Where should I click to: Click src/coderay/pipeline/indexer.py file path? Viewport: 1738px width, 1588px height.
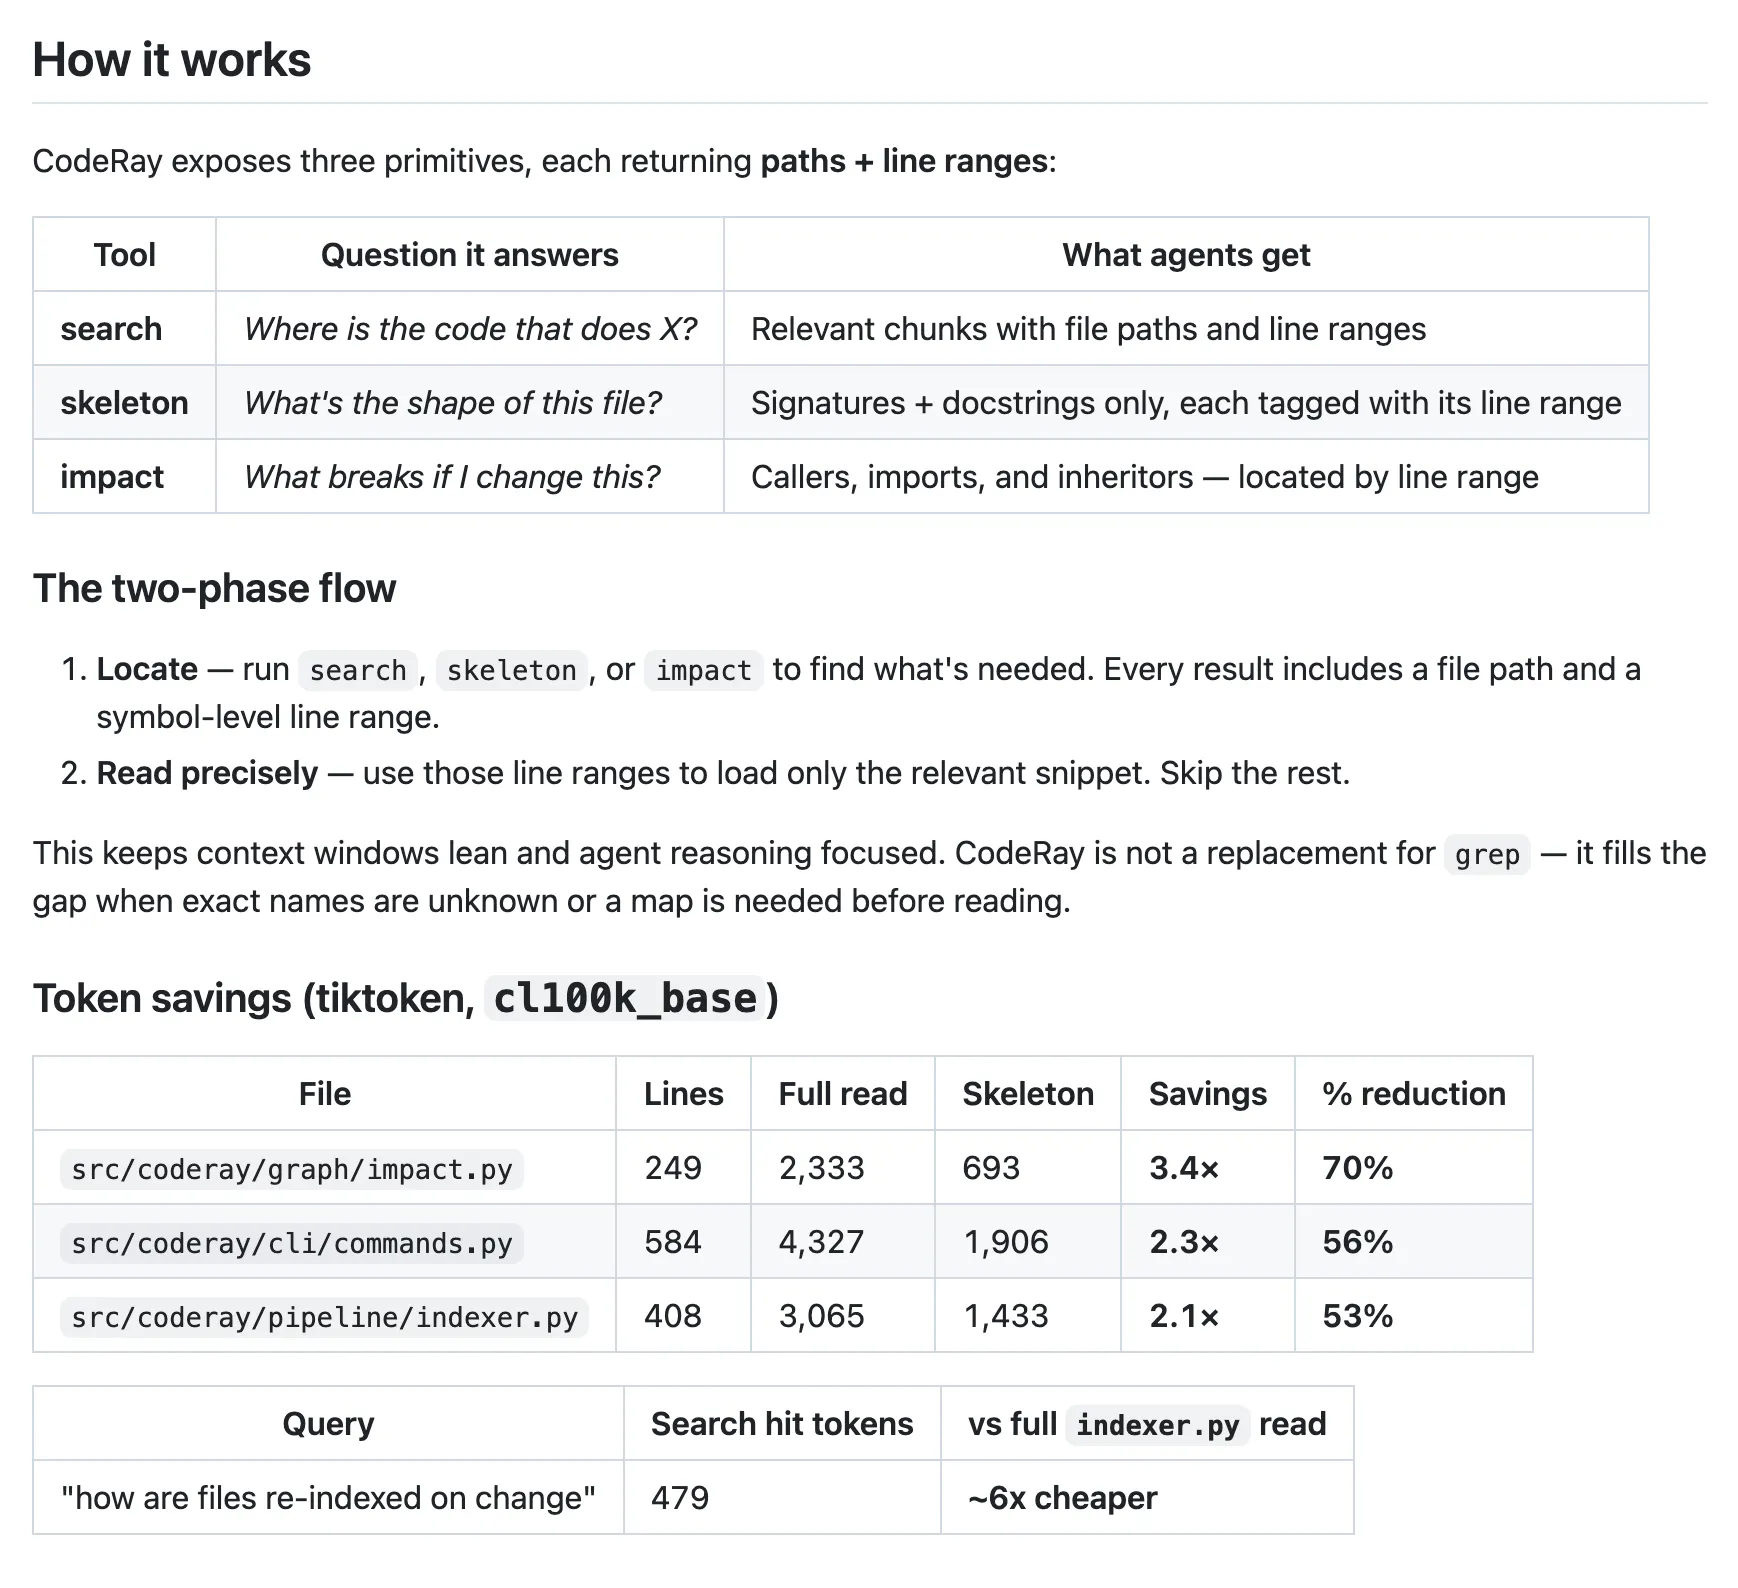[x=325, y=1316]
